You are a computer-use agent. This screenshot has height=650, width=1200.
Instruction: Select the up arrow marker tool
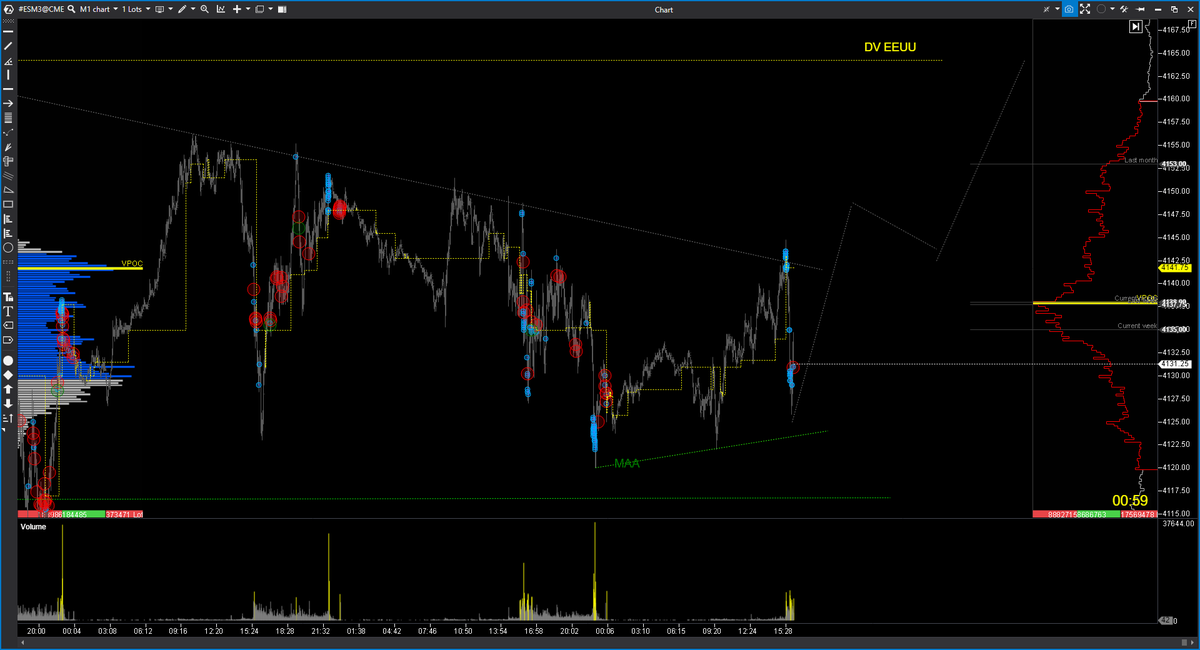[x=8, y=389]
